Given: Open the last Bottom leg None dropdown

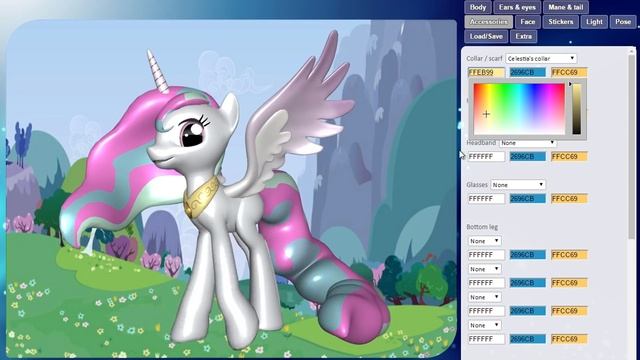Looking at the screenshot, I should click(x=484, y=325).
